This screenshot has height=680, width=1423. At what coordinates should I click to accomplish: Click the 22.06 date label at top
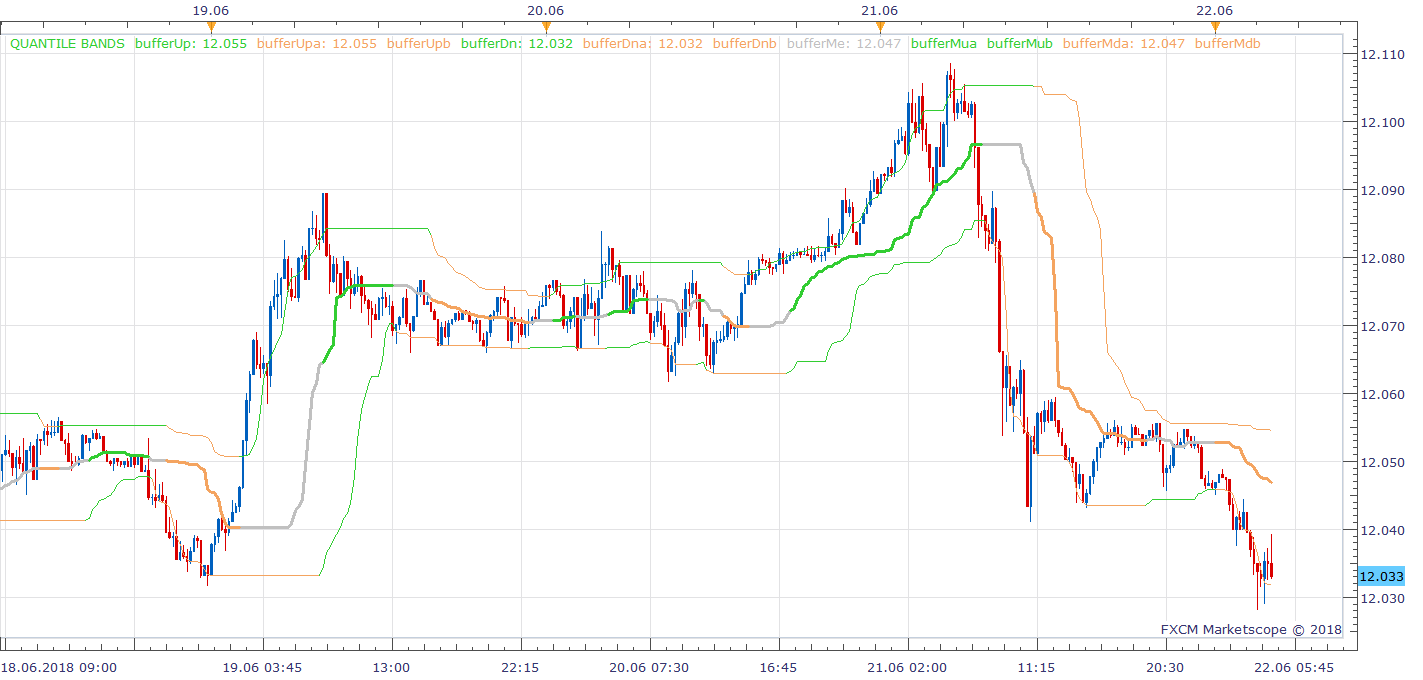1214,10
